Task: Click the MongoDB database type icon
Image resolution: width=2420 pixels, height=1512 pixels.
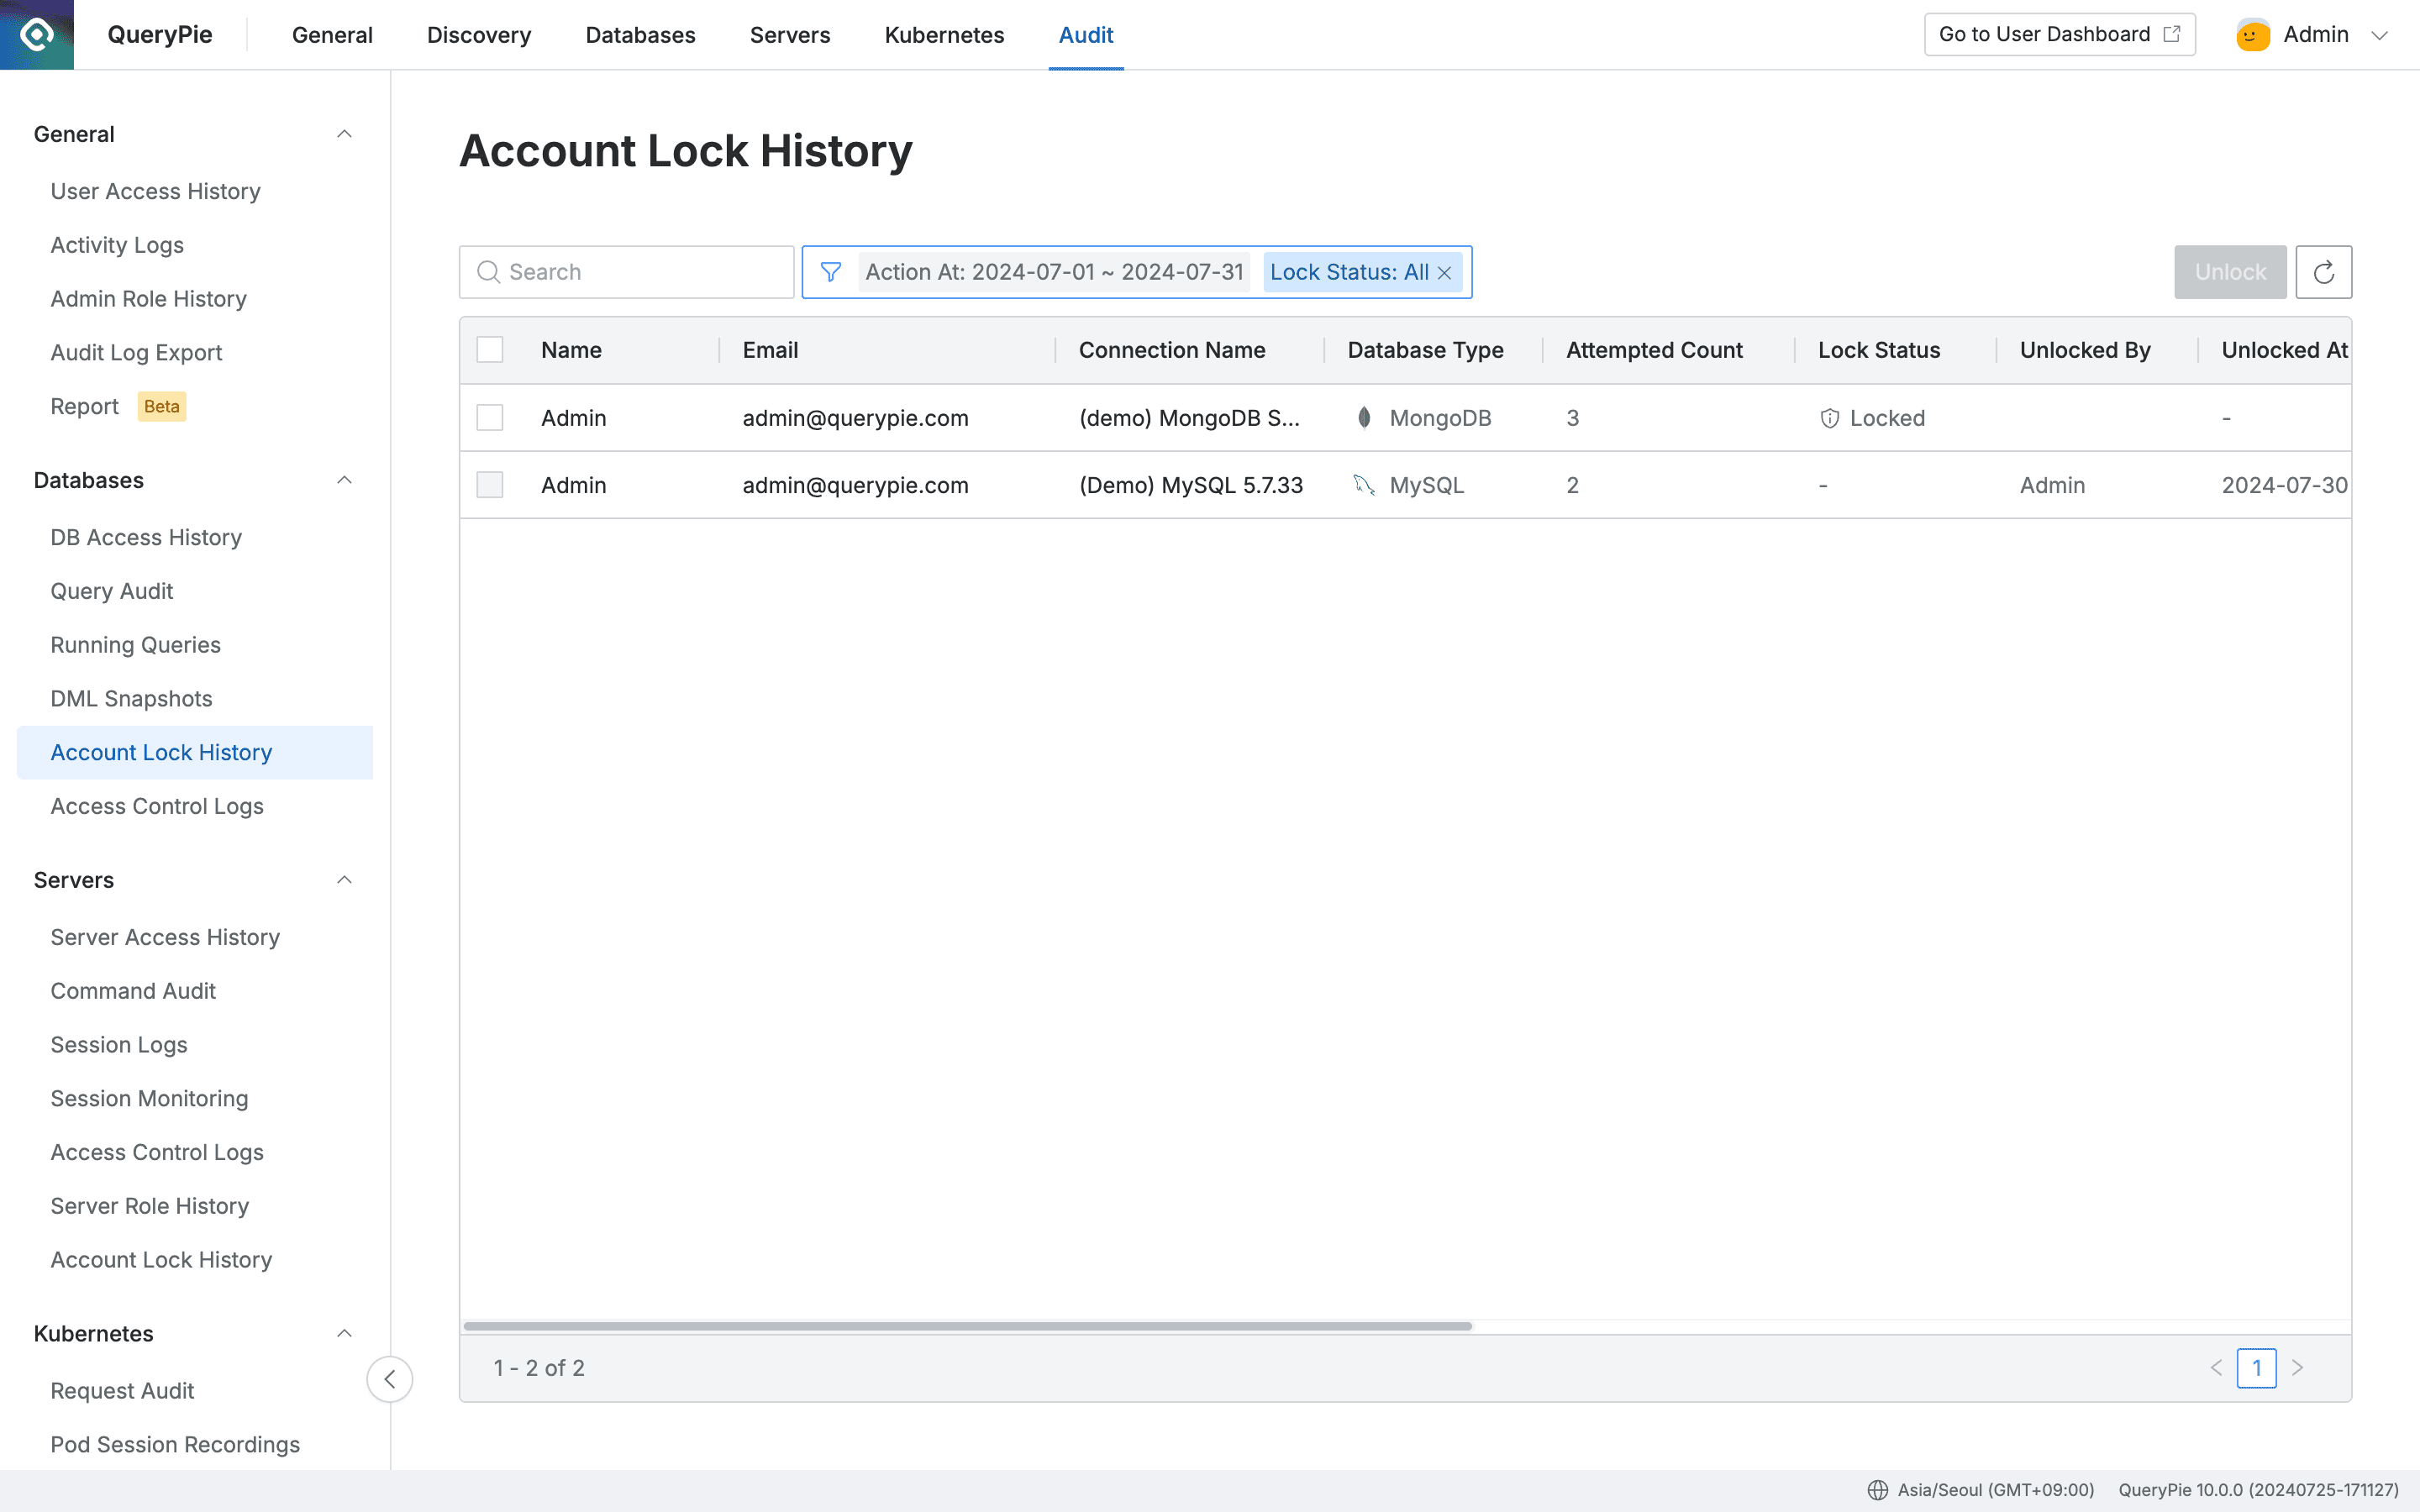Action: click(x=1363, y=417)
